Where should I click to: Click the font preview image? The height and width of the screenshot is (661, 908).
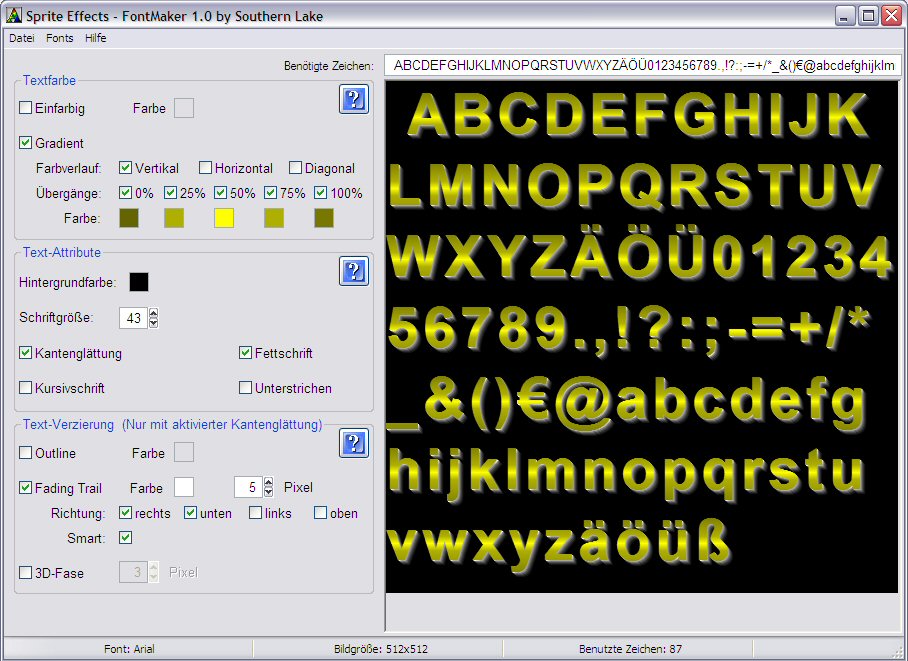tap(642, 337)
